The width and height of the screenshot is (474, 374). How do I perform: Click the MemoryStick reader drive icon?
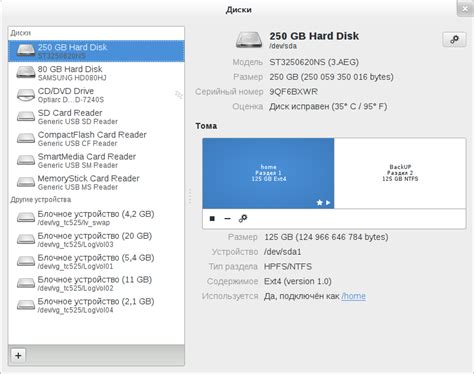click(x=26, y=182)
